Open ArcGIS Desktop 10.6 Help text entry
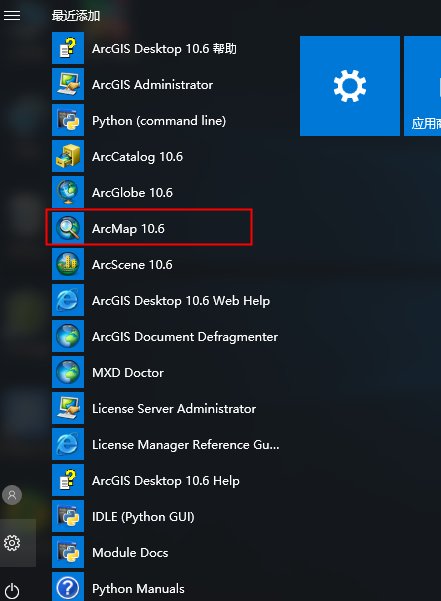Viewport: 441px width, 601px height. coord(166,481)
